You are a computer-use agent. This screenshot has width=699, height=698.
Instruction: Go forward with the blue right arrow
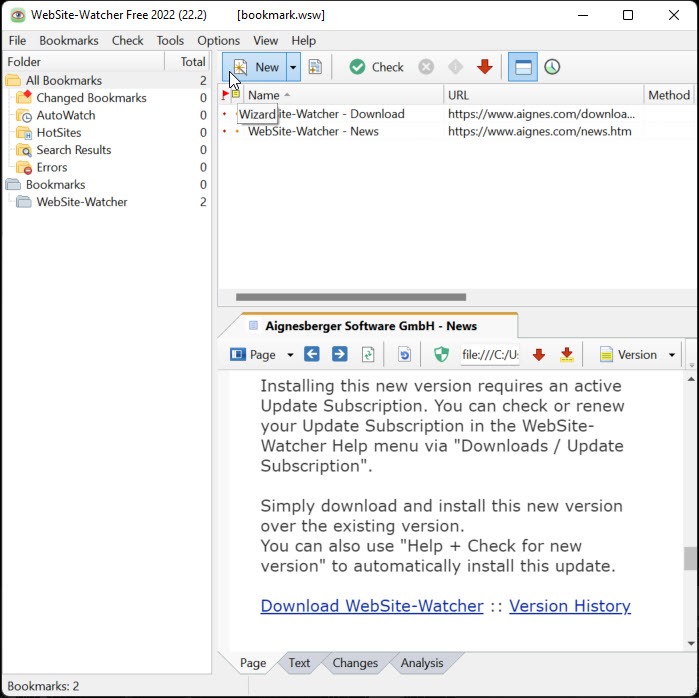340,354
